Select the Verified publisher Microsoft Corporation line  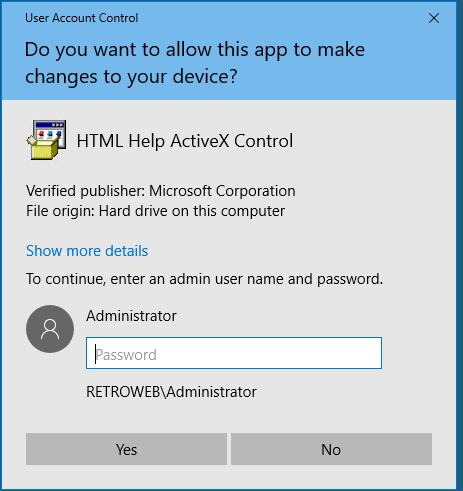[161, 191]
